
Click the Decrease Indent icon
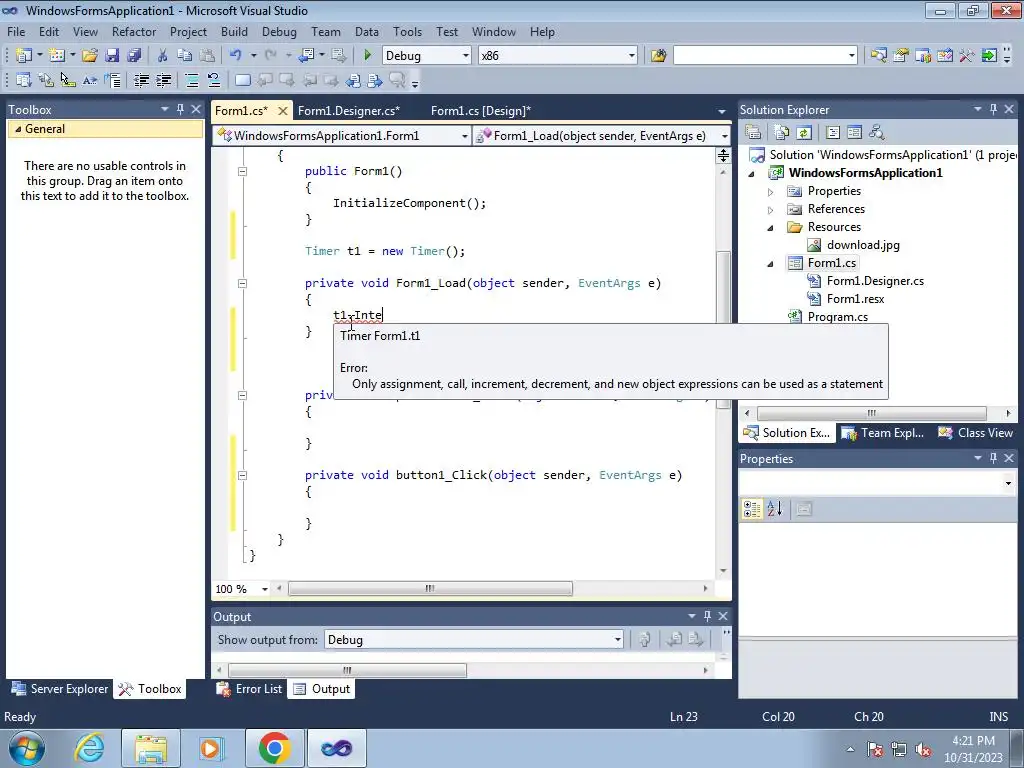tap(141, 80)
